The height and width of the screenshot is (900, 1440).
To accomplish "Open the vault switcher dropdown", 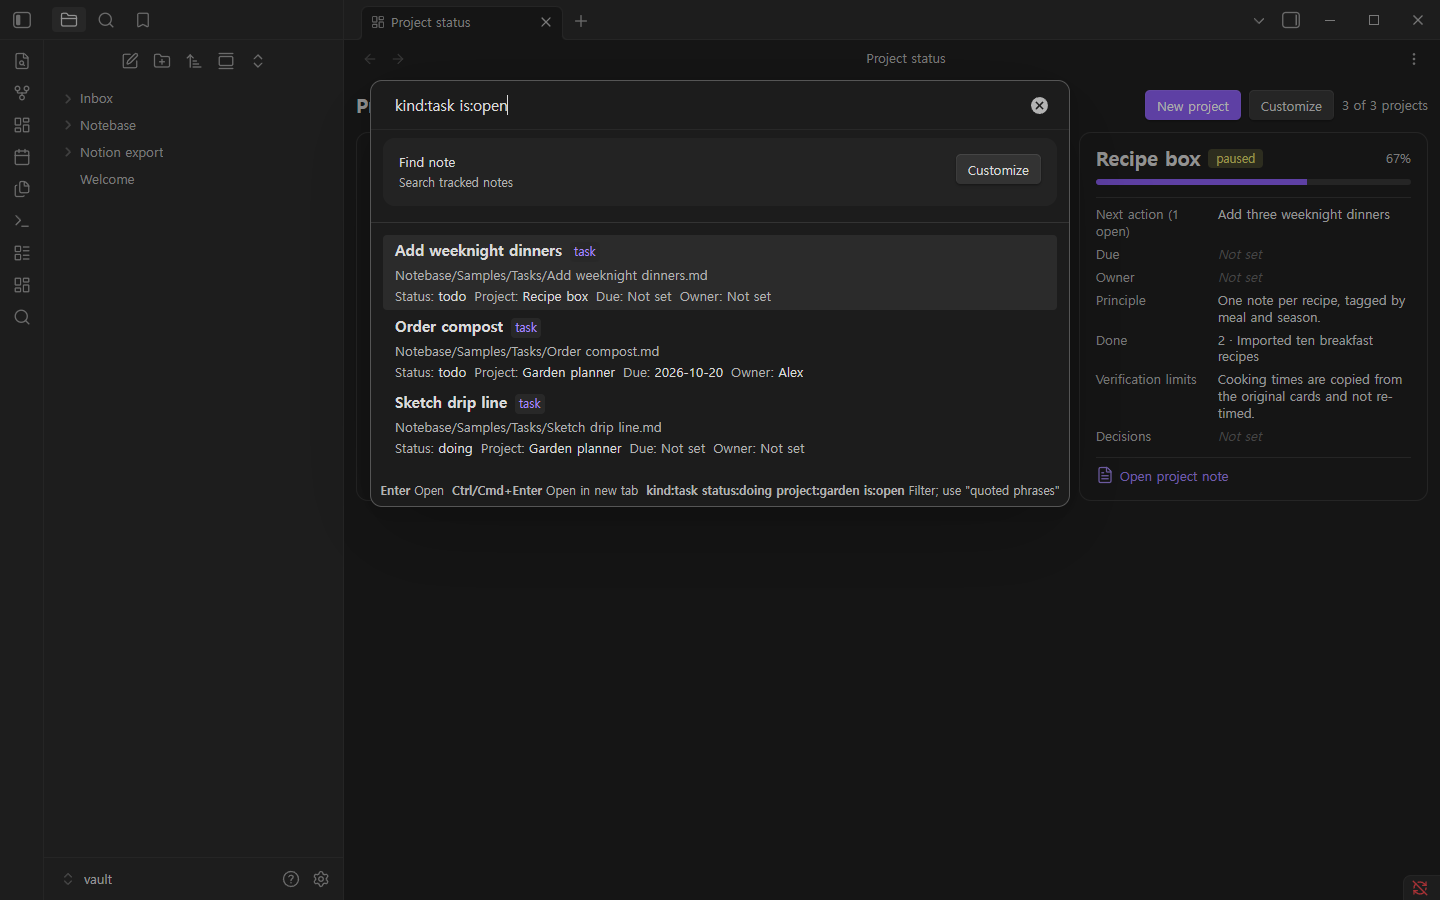I will click(x=87, y=879).
